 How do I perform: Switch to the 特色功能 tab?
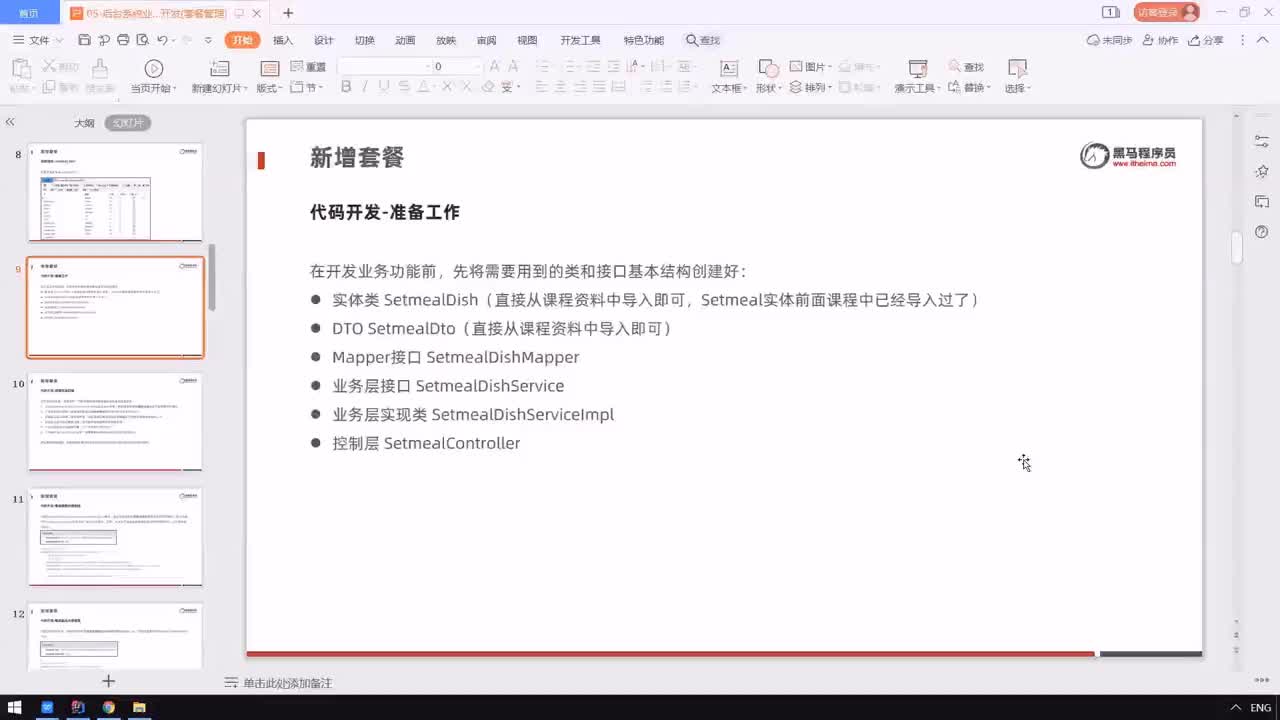643,40
